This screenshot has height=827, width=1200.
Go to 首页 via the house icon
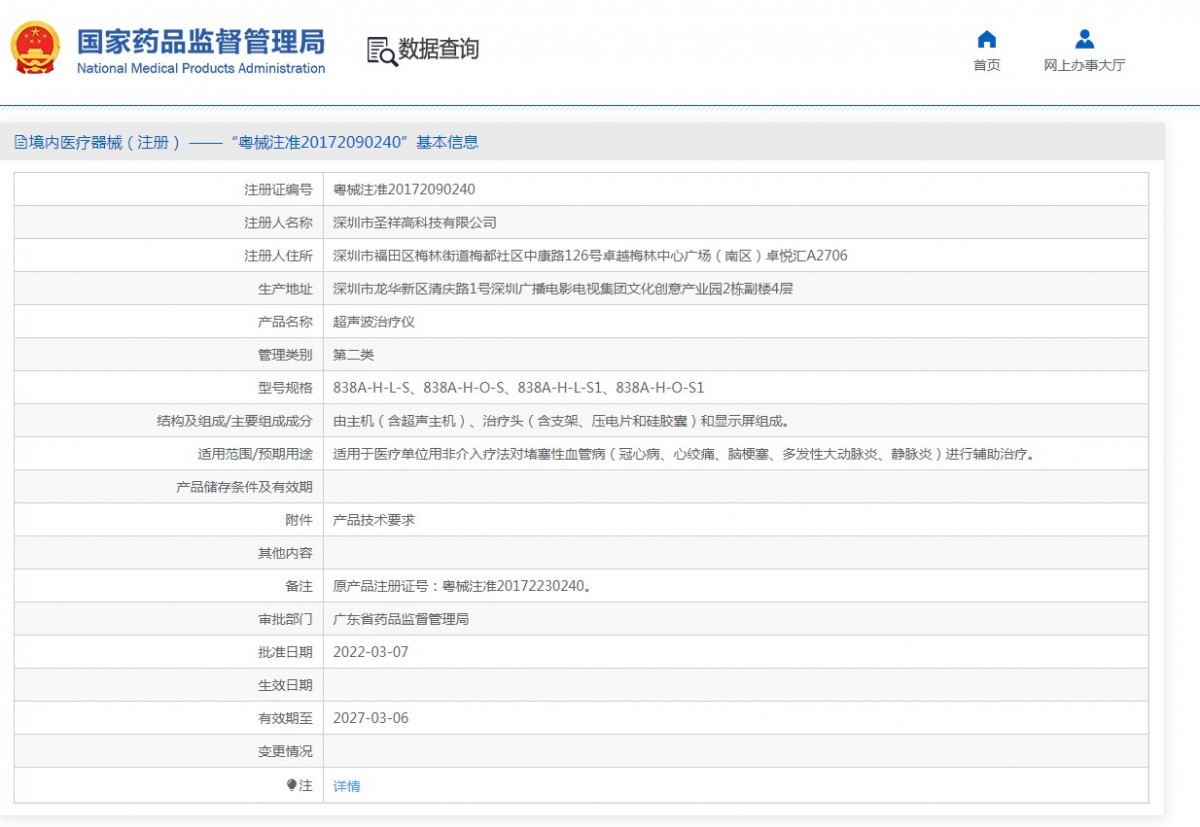(987, 39)
